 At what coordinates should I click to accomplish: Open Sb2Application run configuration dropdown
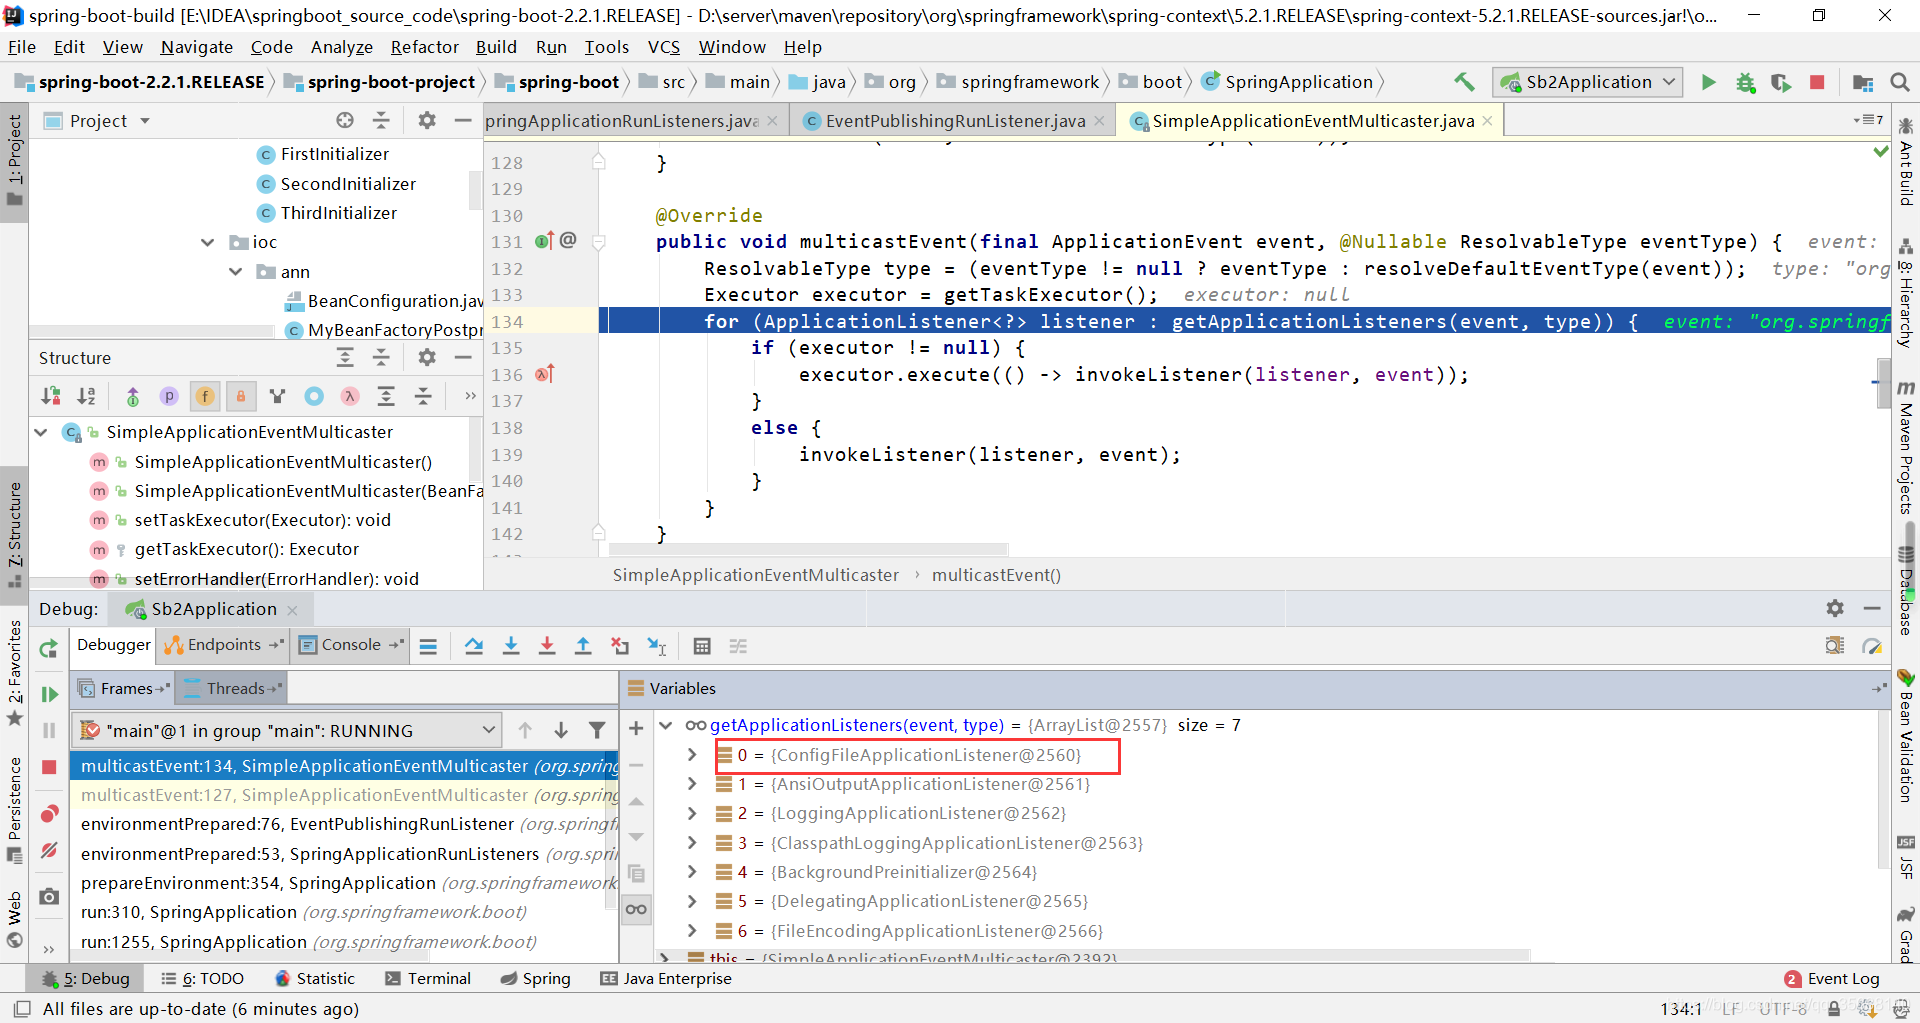click(1588, 82)
